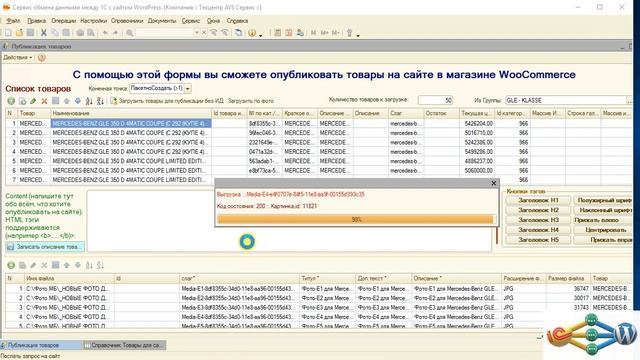
Task: Click the New document icon in main toolbar
Action: tap(8, 33)
